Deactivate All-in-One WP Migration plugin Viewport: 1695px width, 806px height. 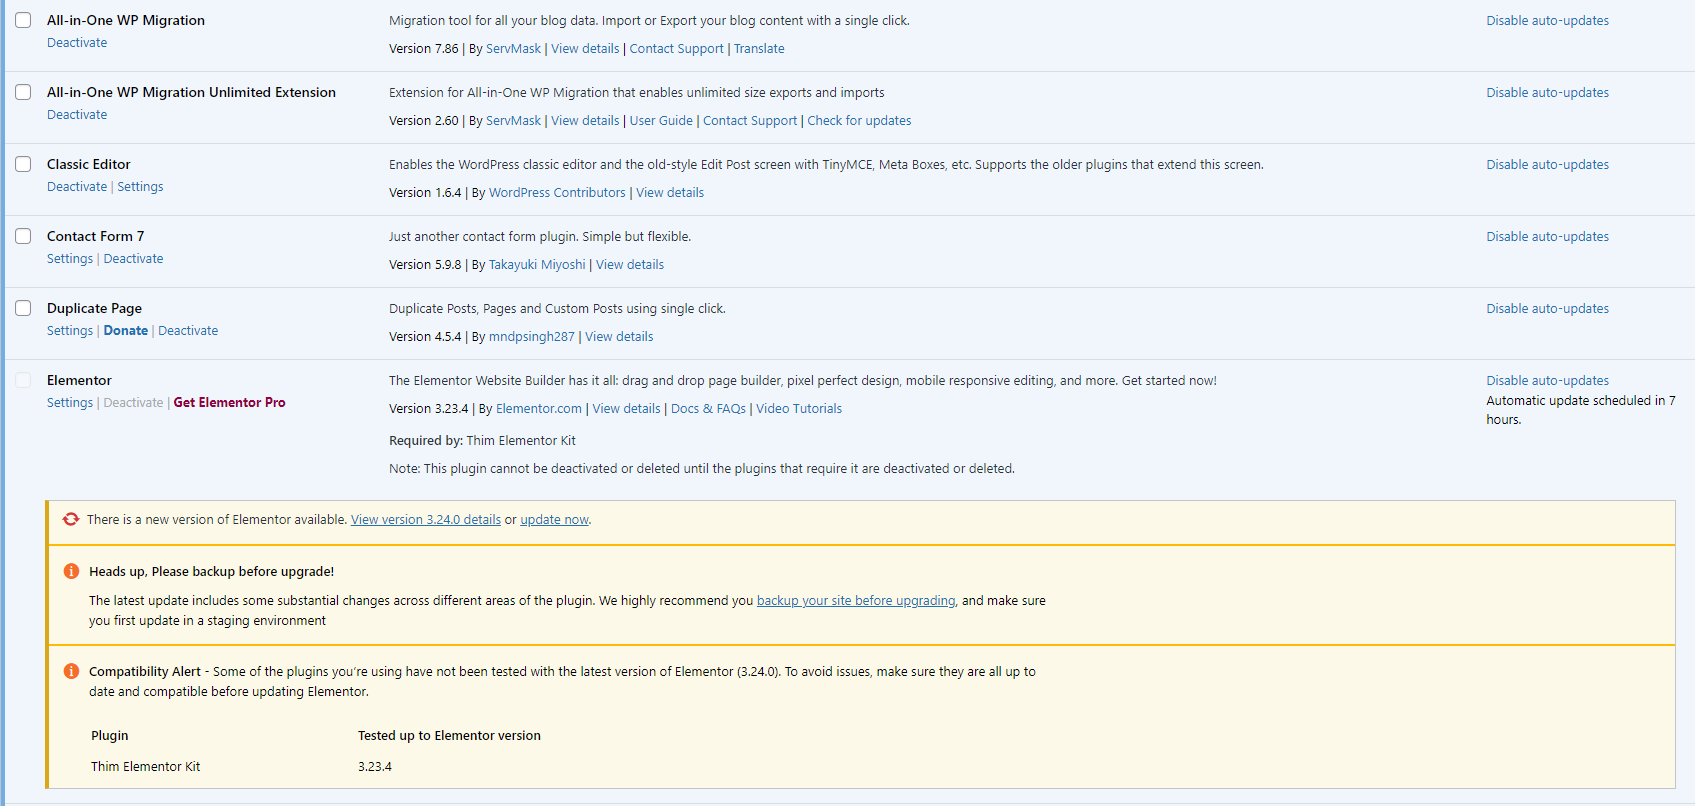(77, 43)
